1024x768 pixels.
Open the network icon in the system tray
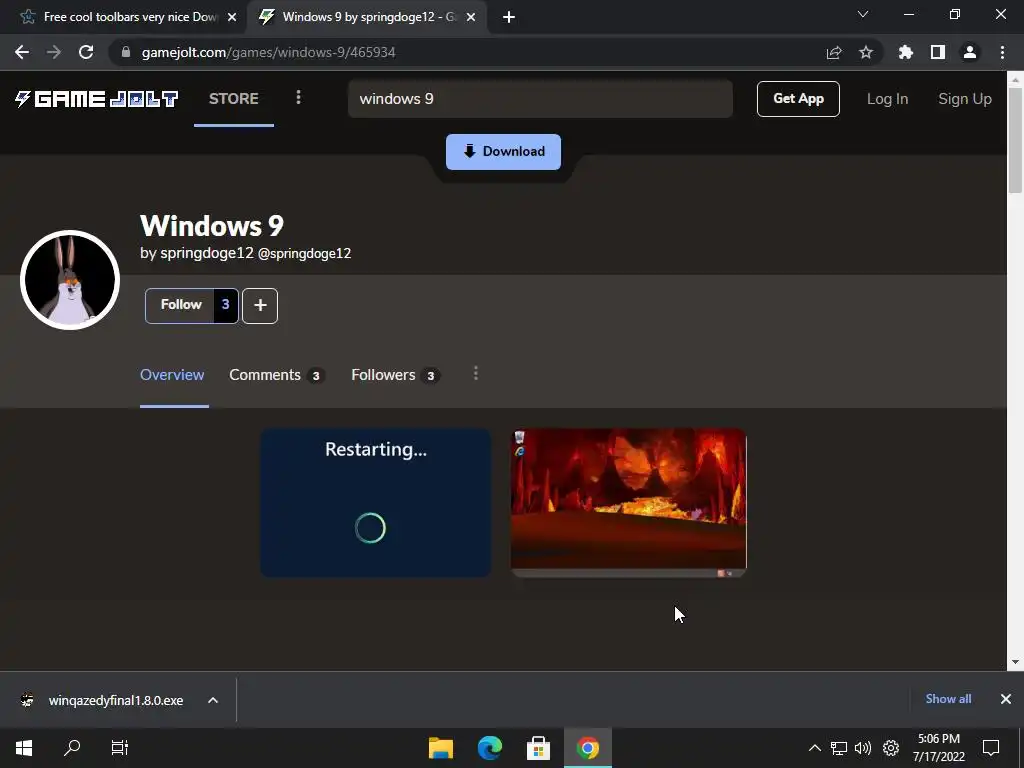click(839, 748)
